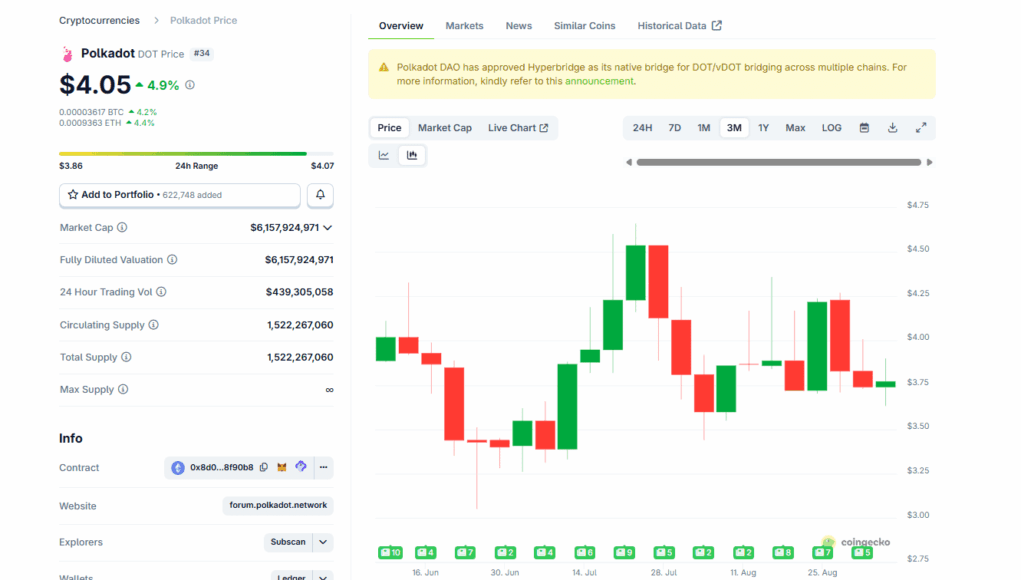Click the purple icon after MetaMask fox
Image resolution: width=1021 pixels, height=580 pixels.
coord(301,467)
